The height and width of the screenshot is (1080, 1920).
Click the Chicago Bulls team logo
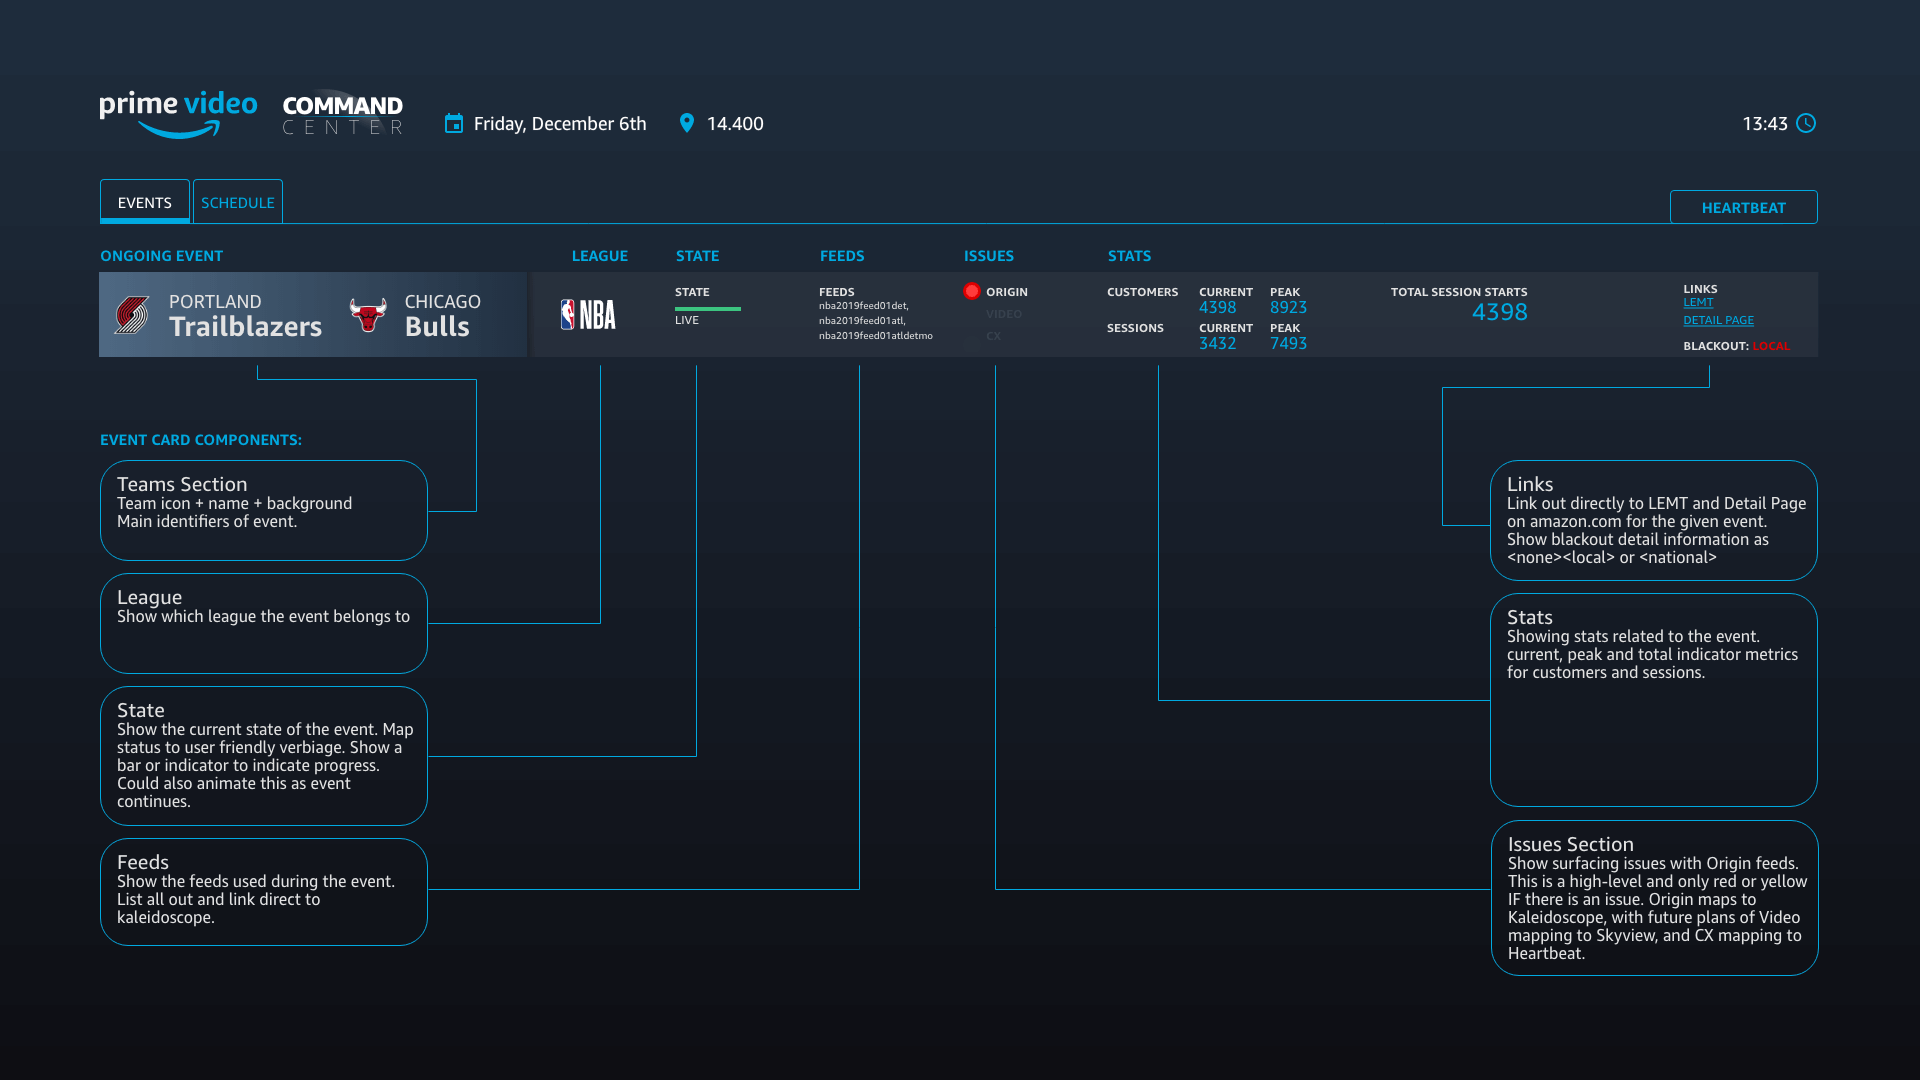(368, 315)
